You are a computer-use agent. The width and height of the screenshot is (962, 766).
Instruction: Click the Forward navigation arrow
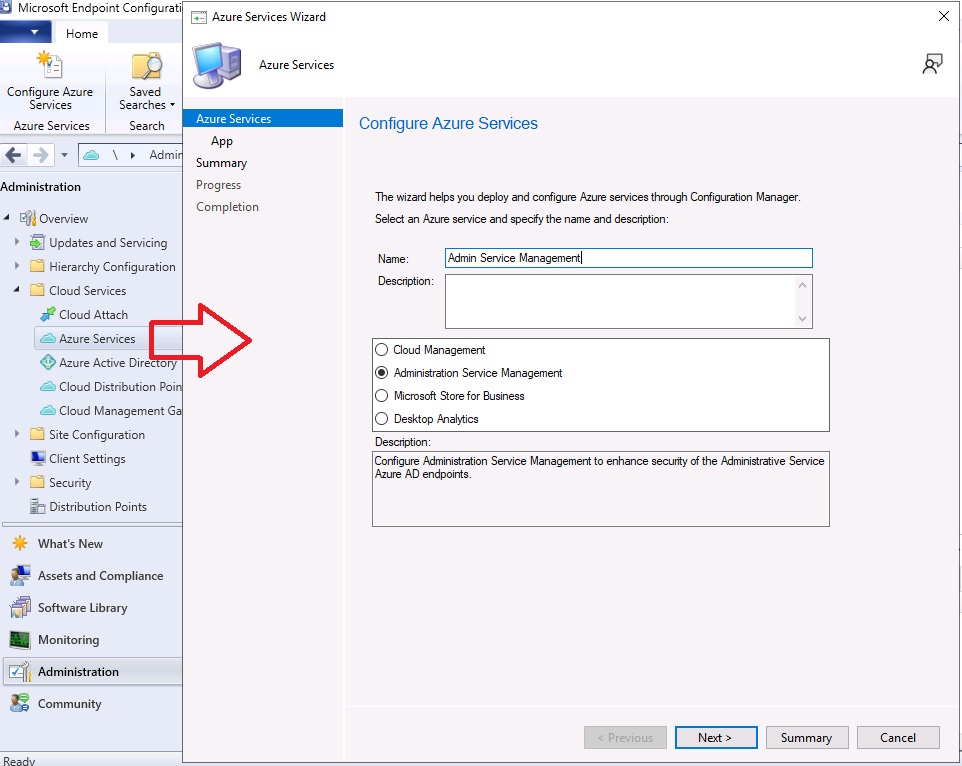(40, 155)
